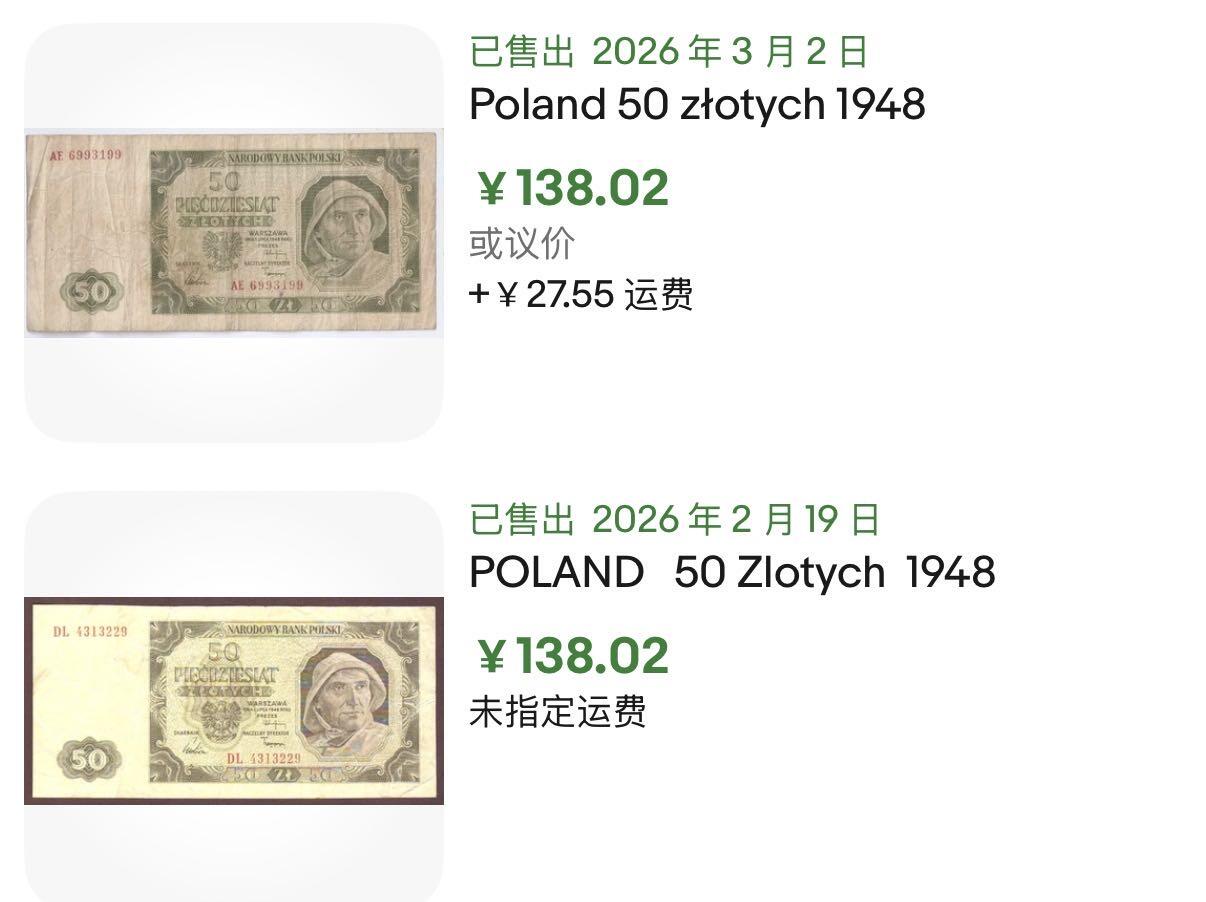The image size is (1206, 902).
Task: Click the ¥138.02 price sold on 3月2日
Action: [572, 188]
